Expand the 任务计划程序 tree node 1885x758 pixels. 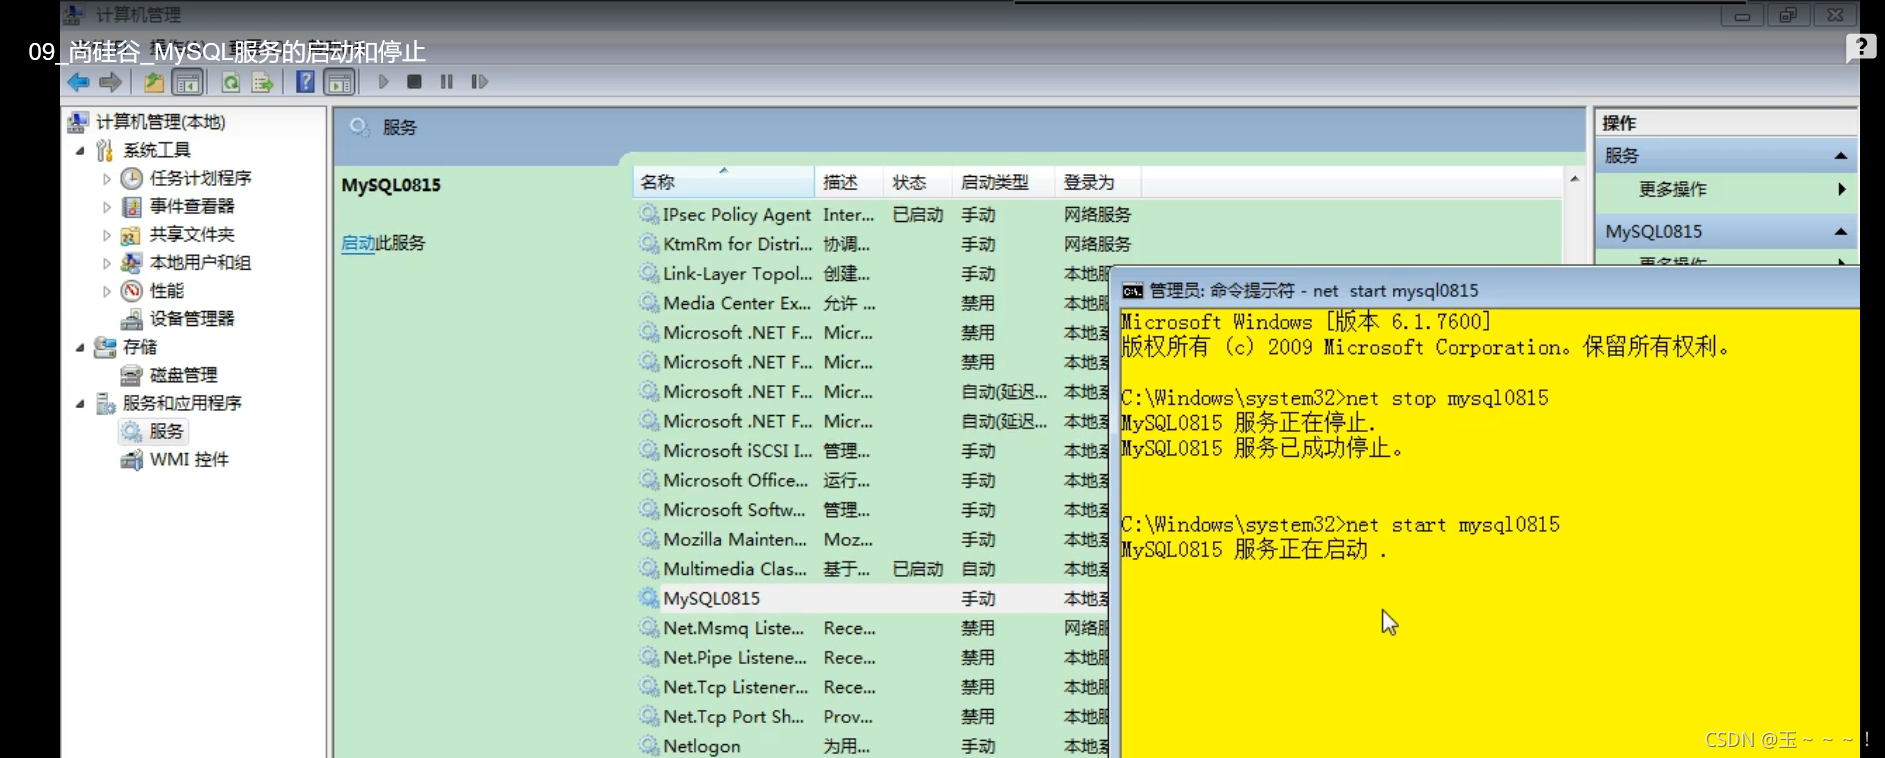click(107, 179)
